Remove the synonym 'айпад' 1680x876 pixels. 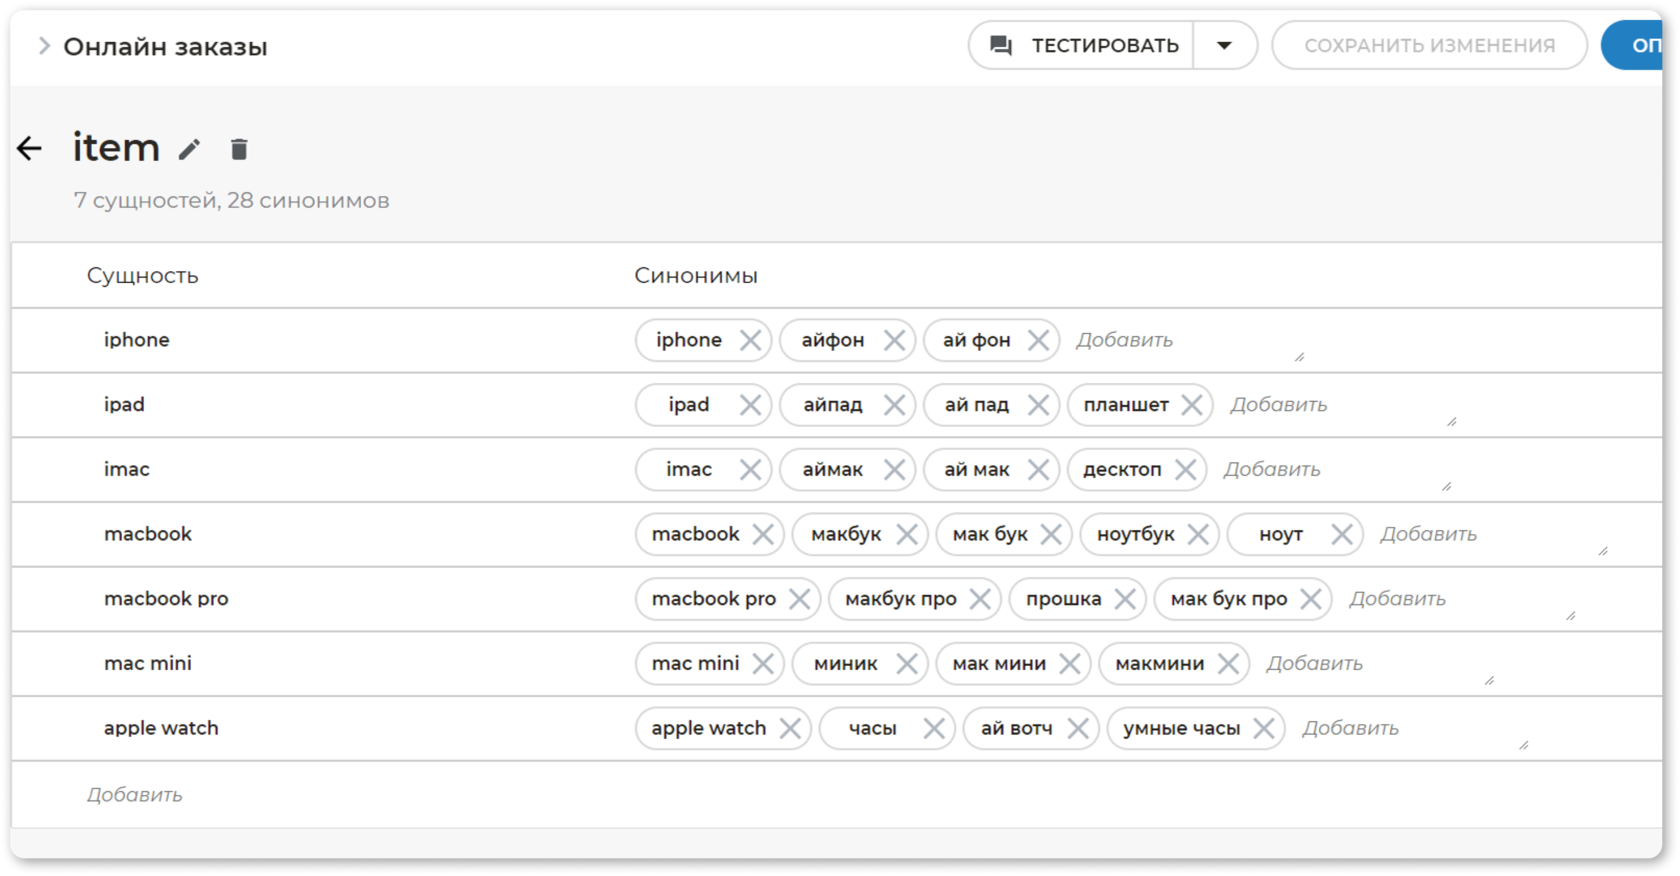click(x=894, y=405)
